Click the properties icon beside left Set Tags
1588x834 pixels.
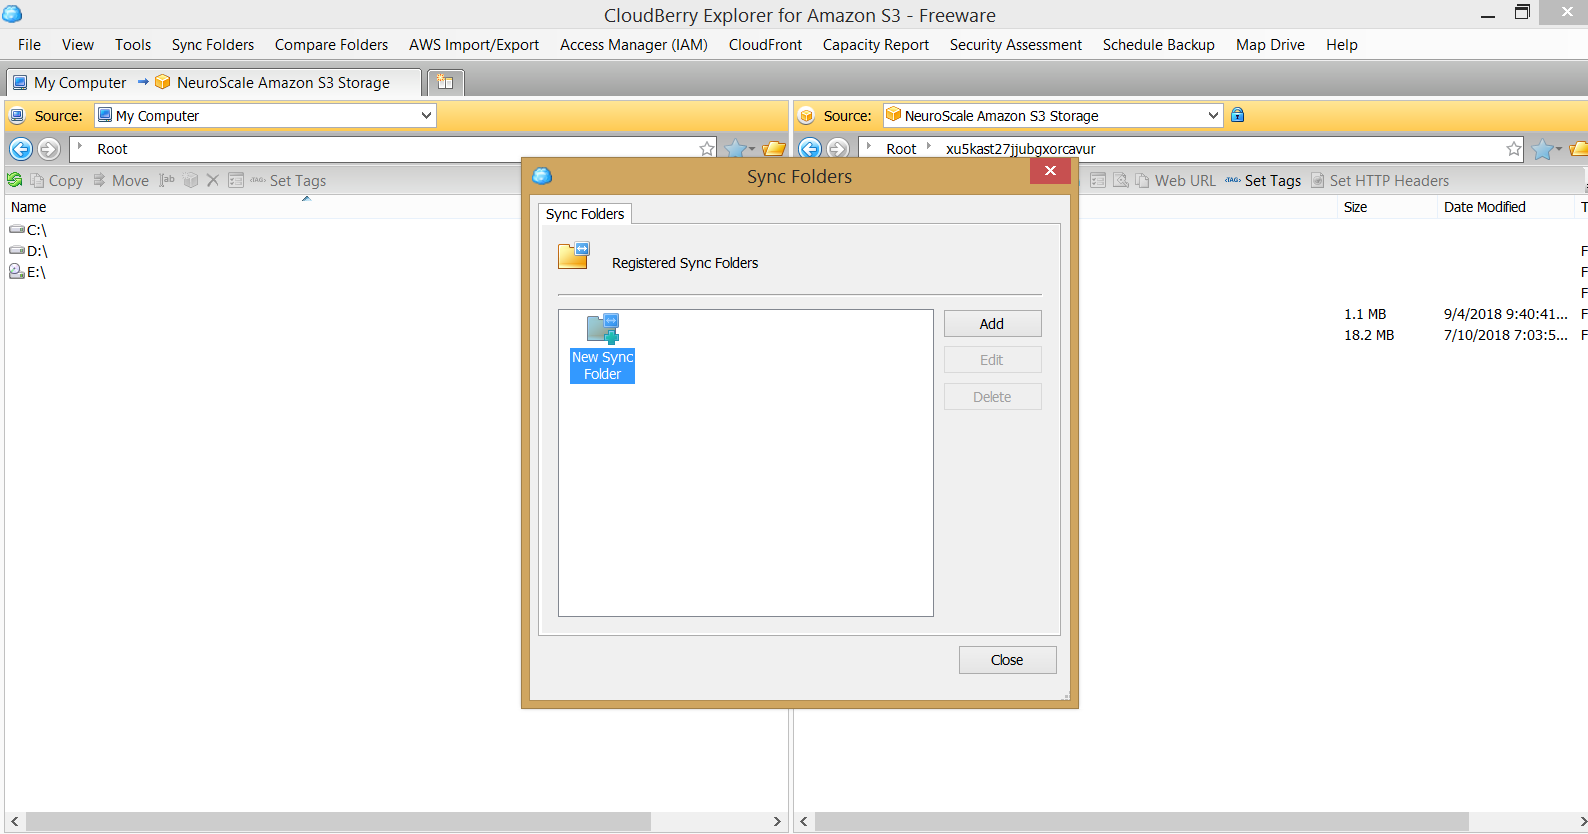pos(236,180)
